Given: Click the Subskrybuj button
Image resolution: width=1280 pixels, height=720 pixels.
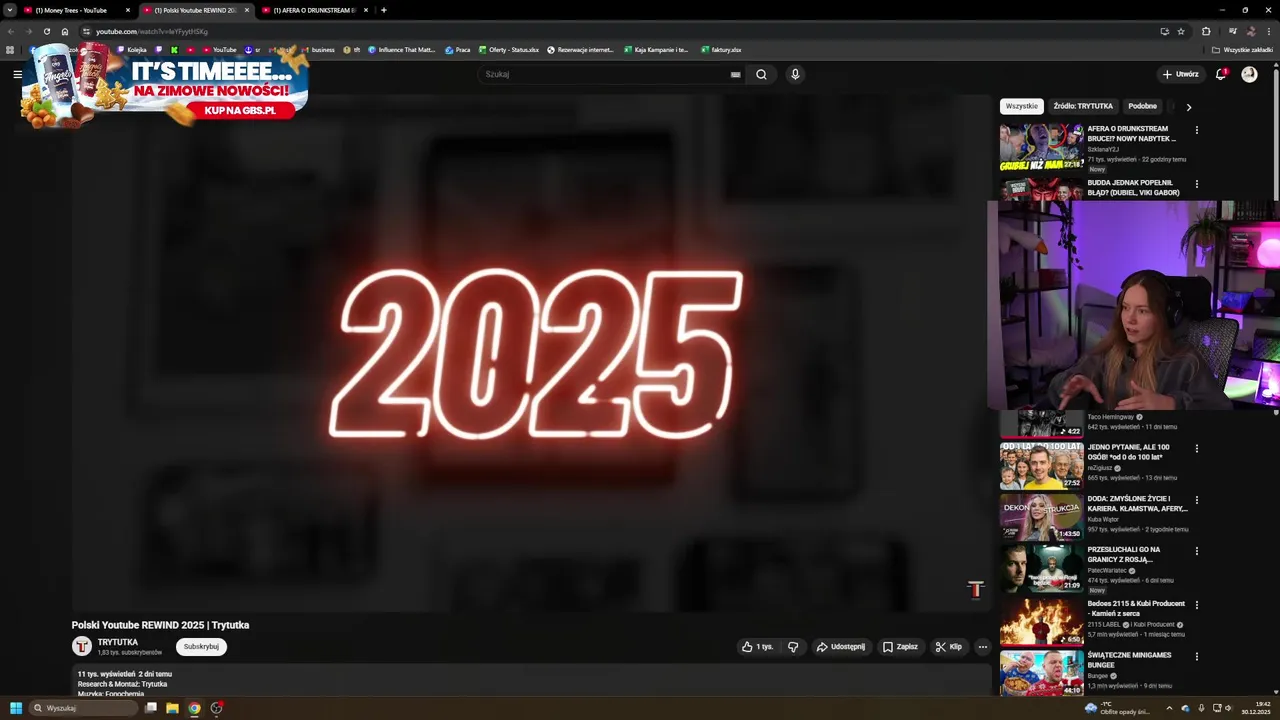Looking at the screenshot, I should [x=201, y=647].
